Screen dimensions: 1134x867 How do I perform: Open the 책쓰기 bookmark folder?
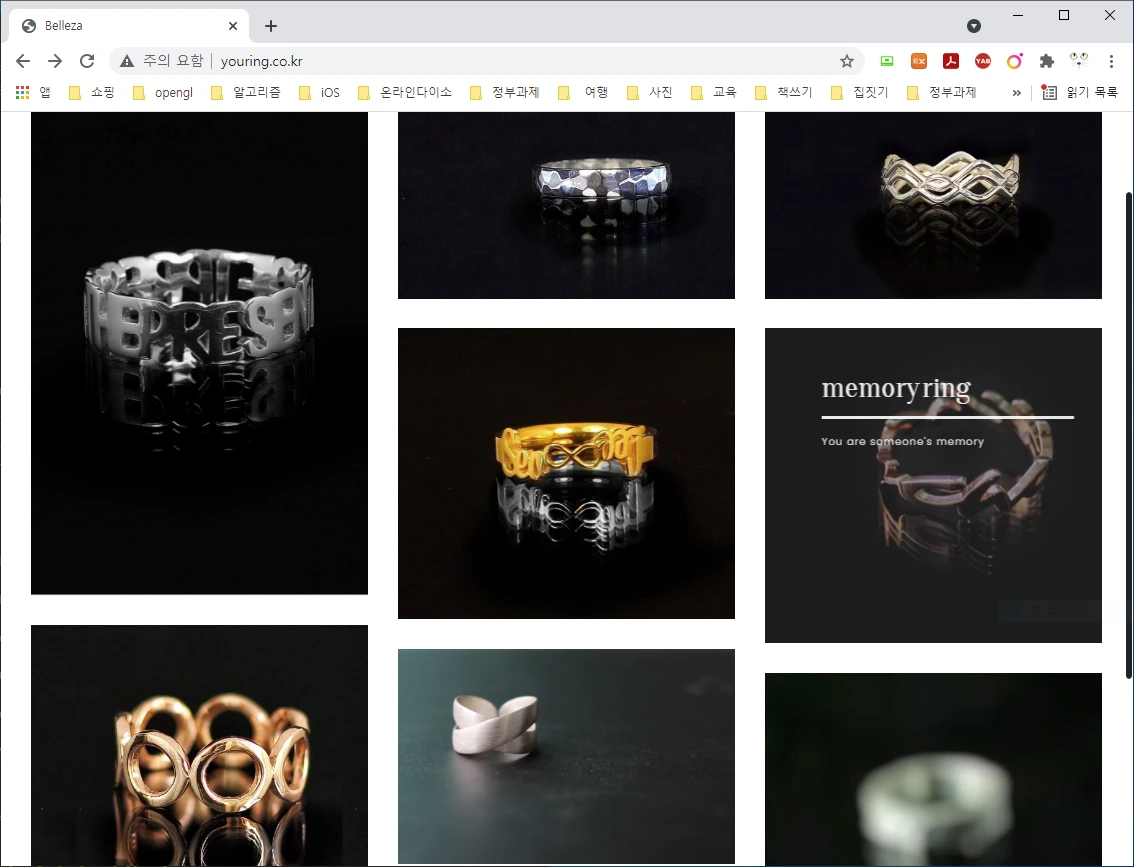784,93
